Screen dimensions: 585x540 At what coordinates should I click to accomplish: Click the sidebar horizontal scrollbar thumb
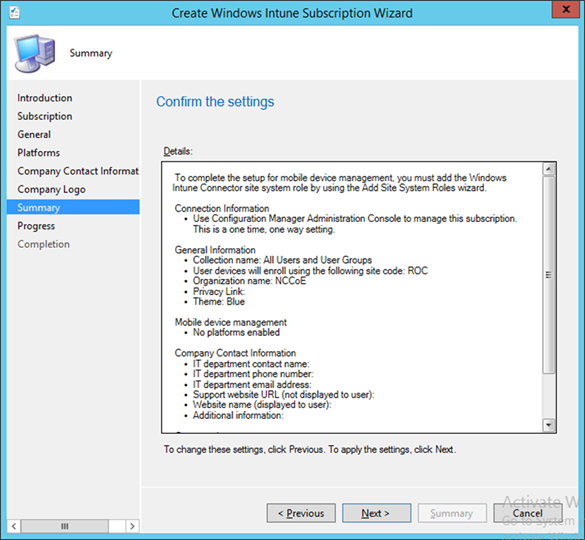(65, 526)
